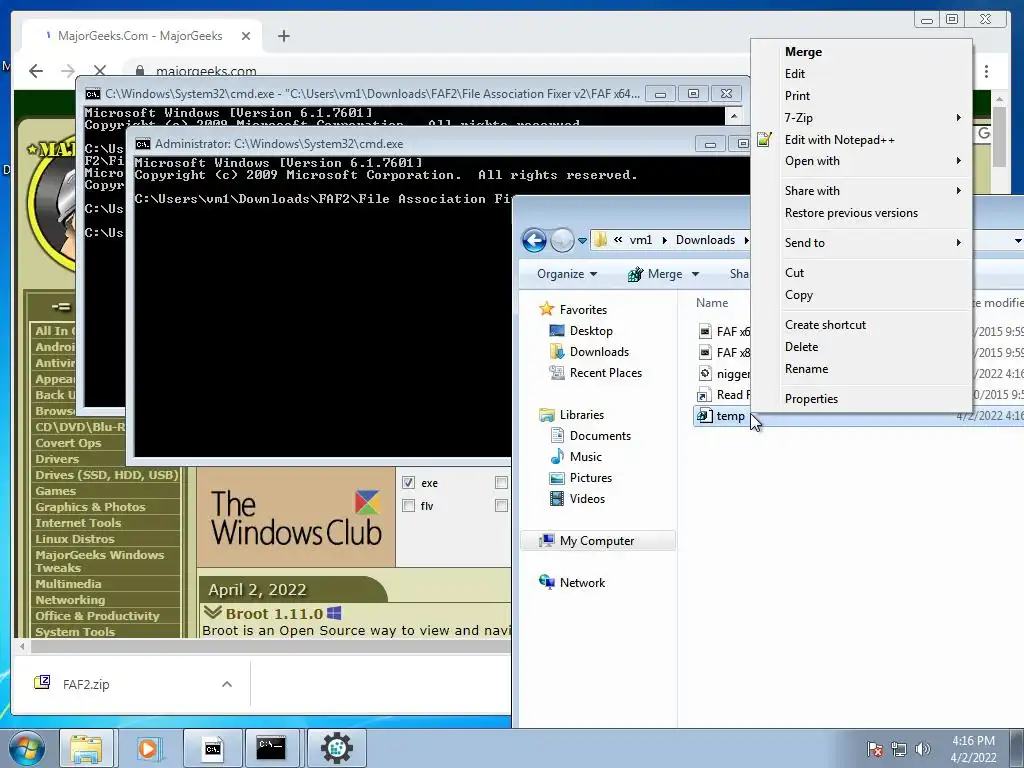Select the FAF x86 file row
This screenshot has height=768, width=1024.
point(723,353)
